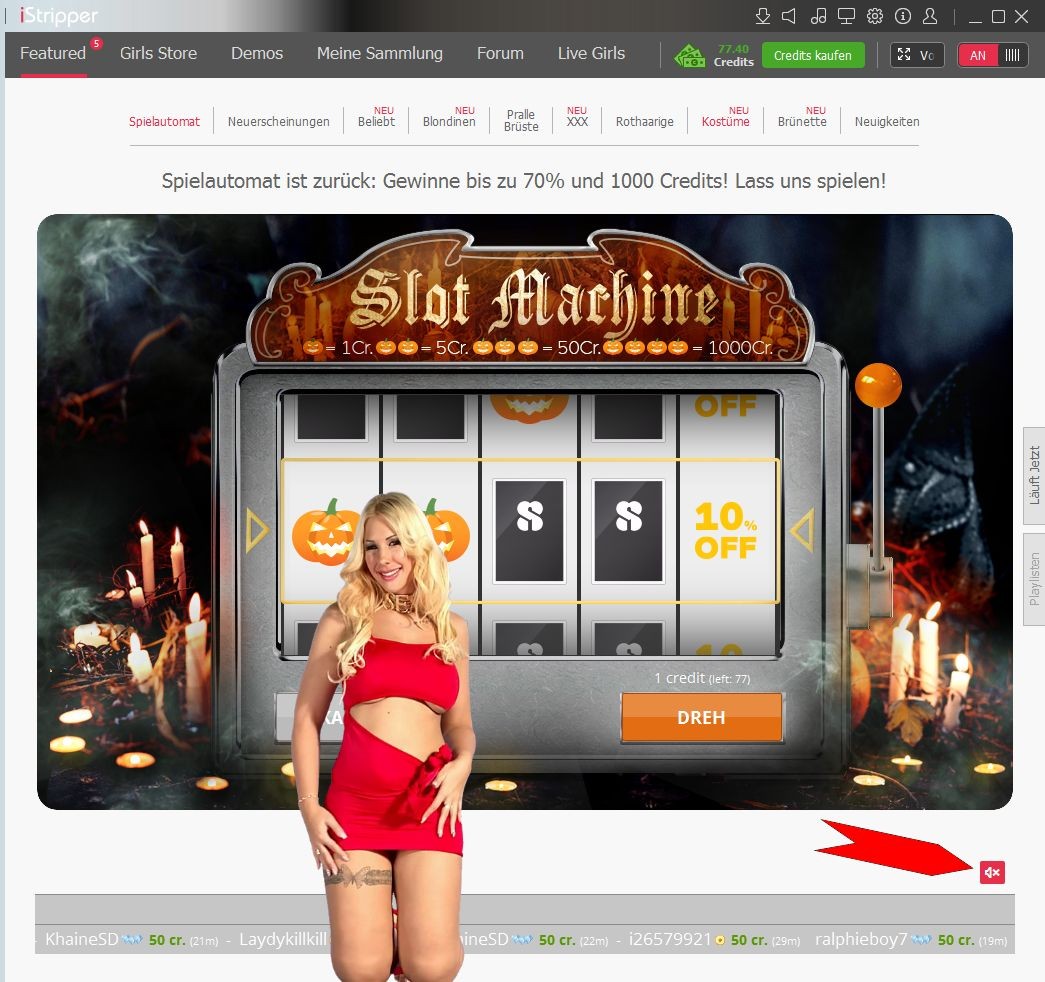Screen dimensions: 1045x982
Task: Switch to the Demos tab
Action: tap(257, 53)
